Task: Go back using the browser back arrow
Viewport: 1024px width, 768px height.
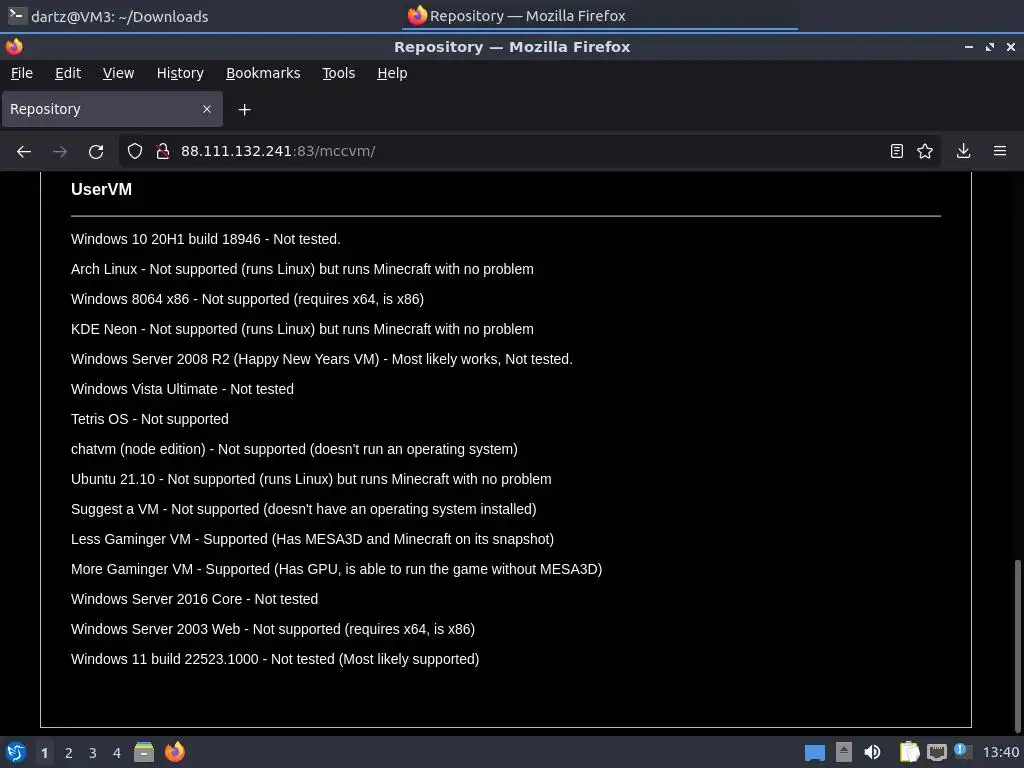Action: [x=24, y=152]
